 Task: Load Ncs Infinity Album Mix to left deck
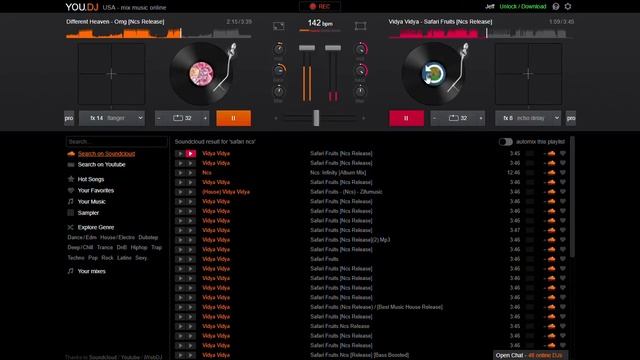tap(180, 173)
